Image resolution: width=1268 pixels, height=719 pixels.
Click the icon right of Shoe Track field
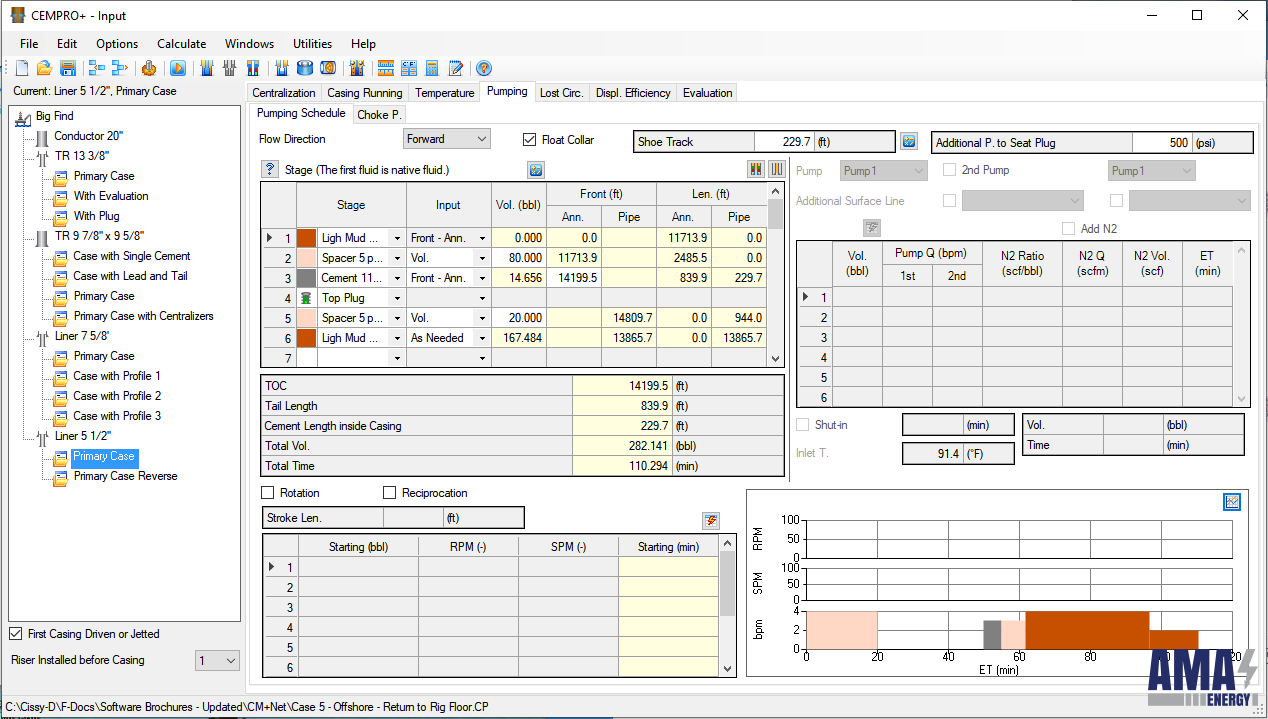(x=908, y=141)
